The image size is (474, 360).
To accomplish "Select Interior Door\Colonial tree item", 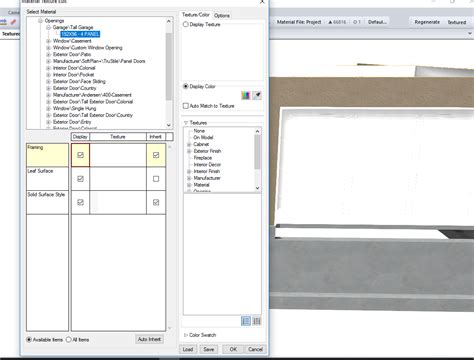I will point(74,68).
